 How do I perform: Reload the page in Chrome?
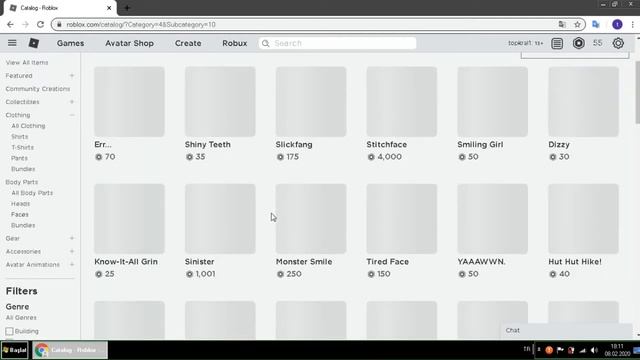[40, 24]
